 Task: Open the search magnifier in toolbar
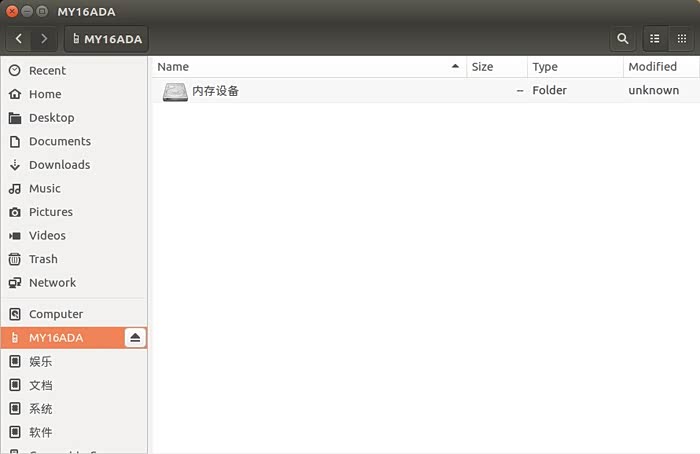click(623, 39)
